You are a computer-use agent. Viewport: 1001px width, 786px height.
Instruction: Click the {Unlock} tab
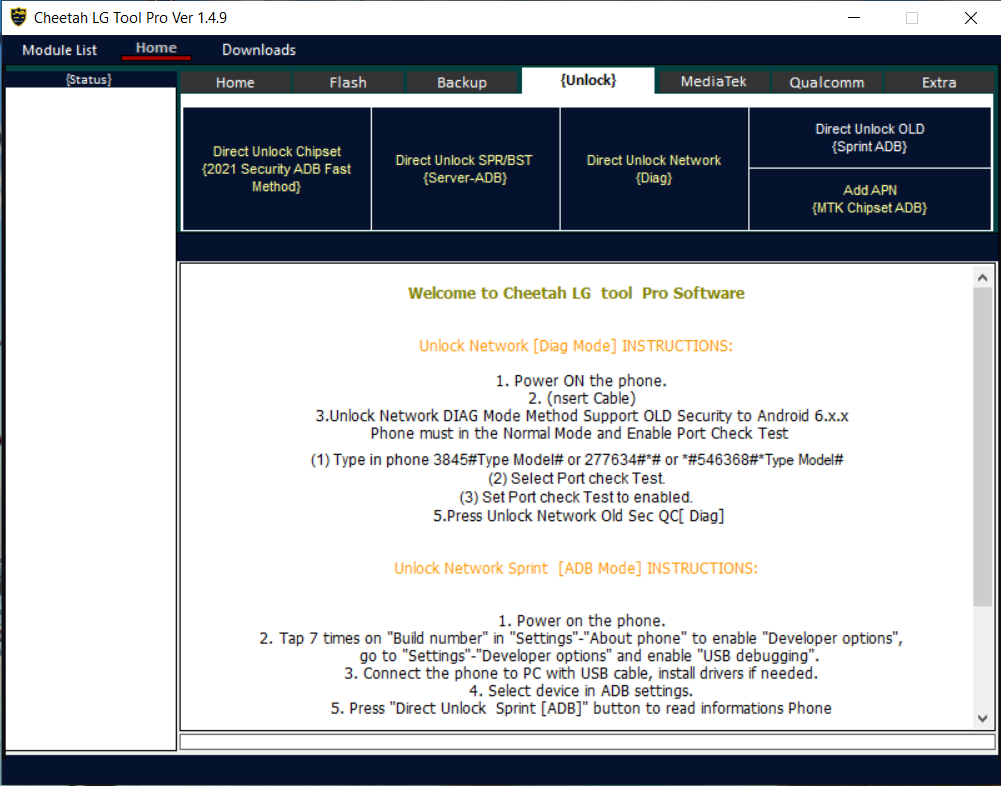tap(588, 81)
